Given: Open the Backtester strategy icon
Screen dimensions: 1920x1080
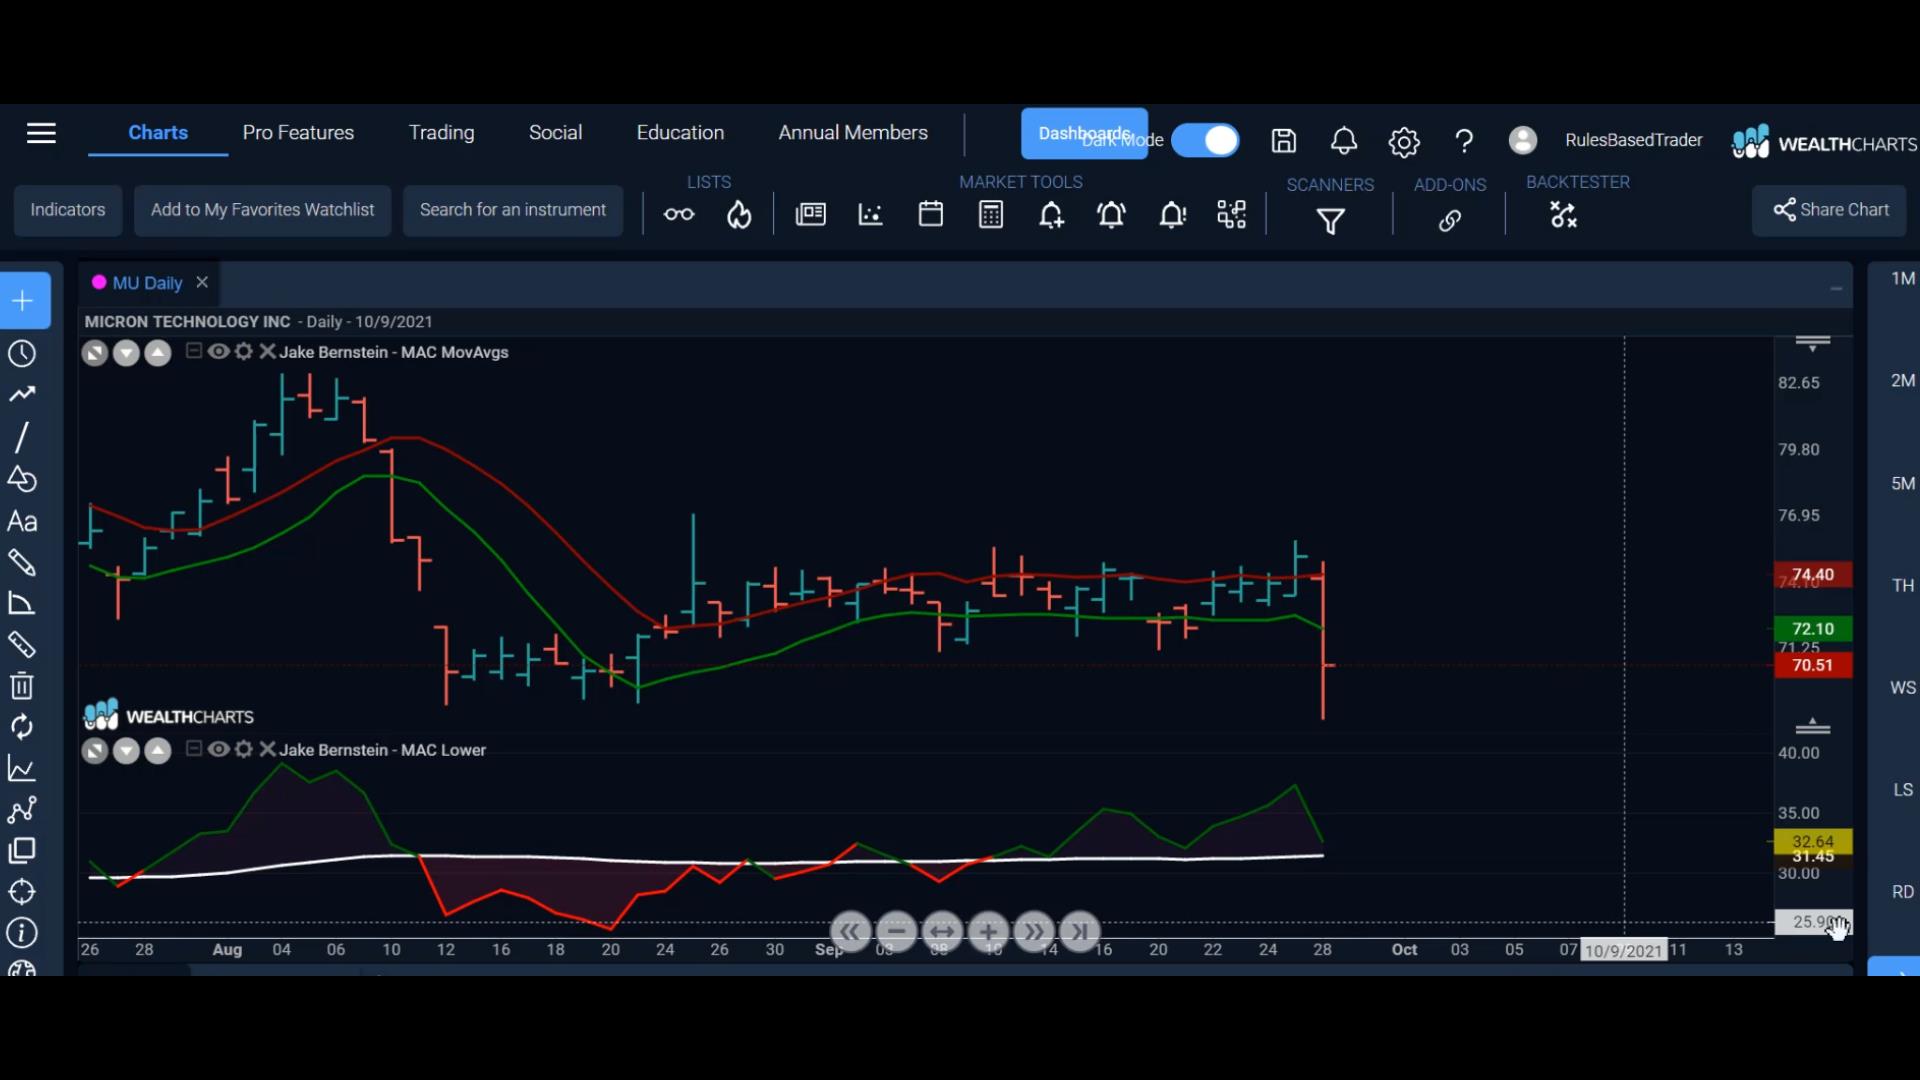Looking at the screenshot, I should pyautogui.click(x=1563, y=214).
